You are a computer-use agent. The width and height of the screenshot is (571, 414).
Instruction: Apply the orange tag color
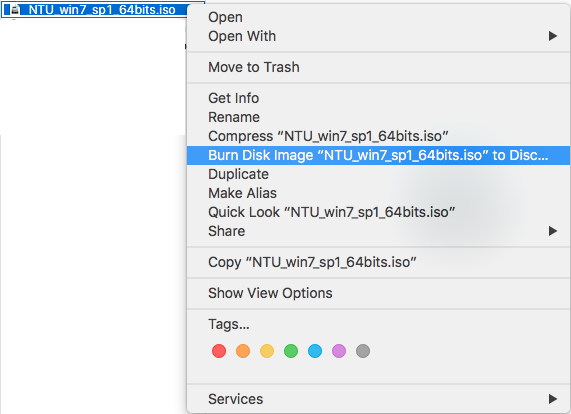[243, 351]
